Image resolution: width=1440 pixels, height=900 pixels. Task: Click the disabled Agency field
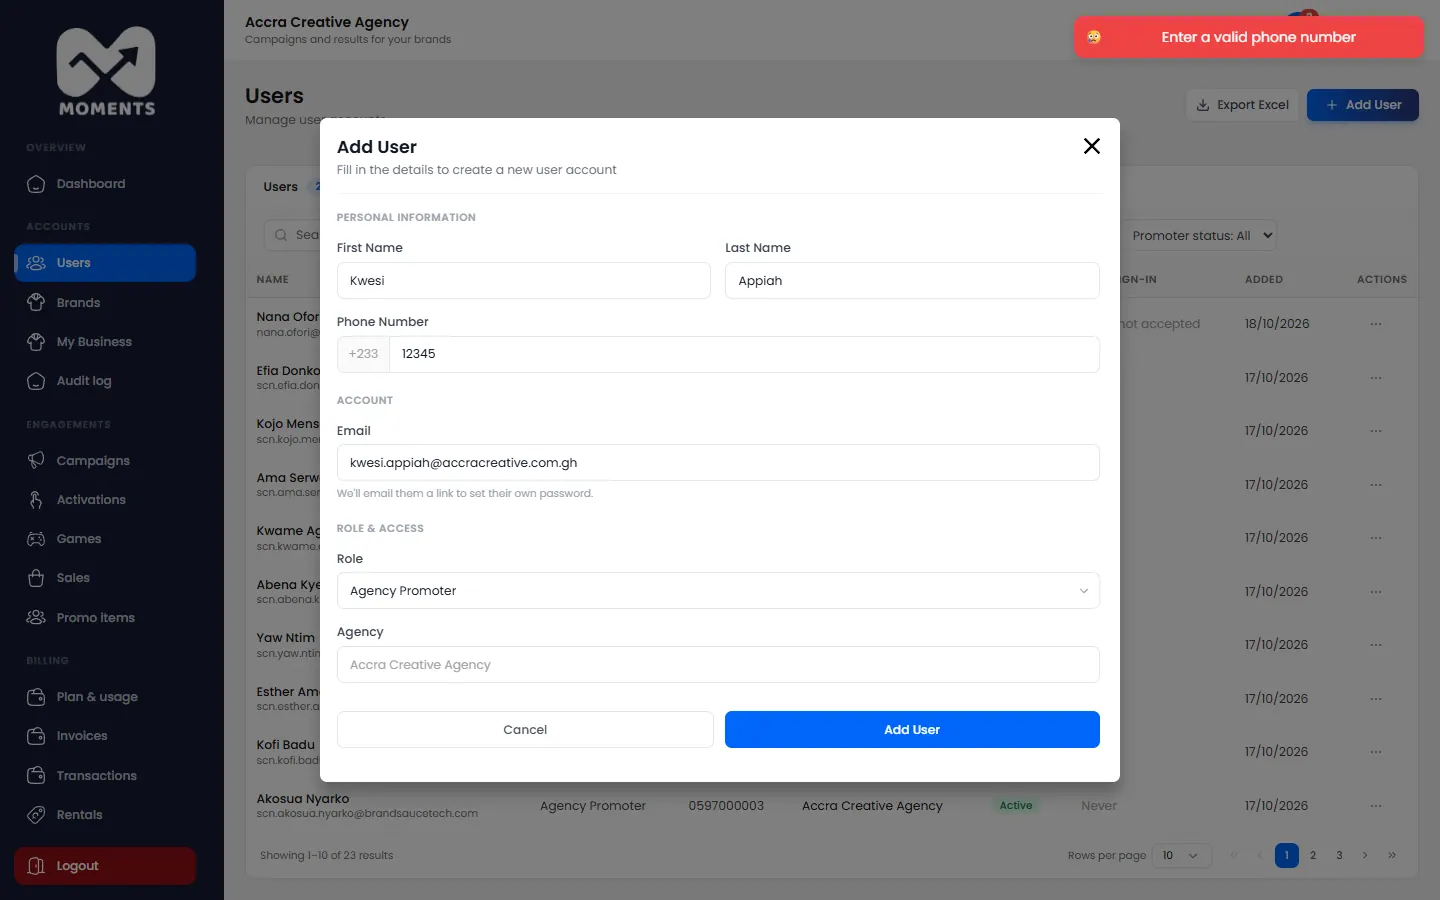(x=718, y=665)
